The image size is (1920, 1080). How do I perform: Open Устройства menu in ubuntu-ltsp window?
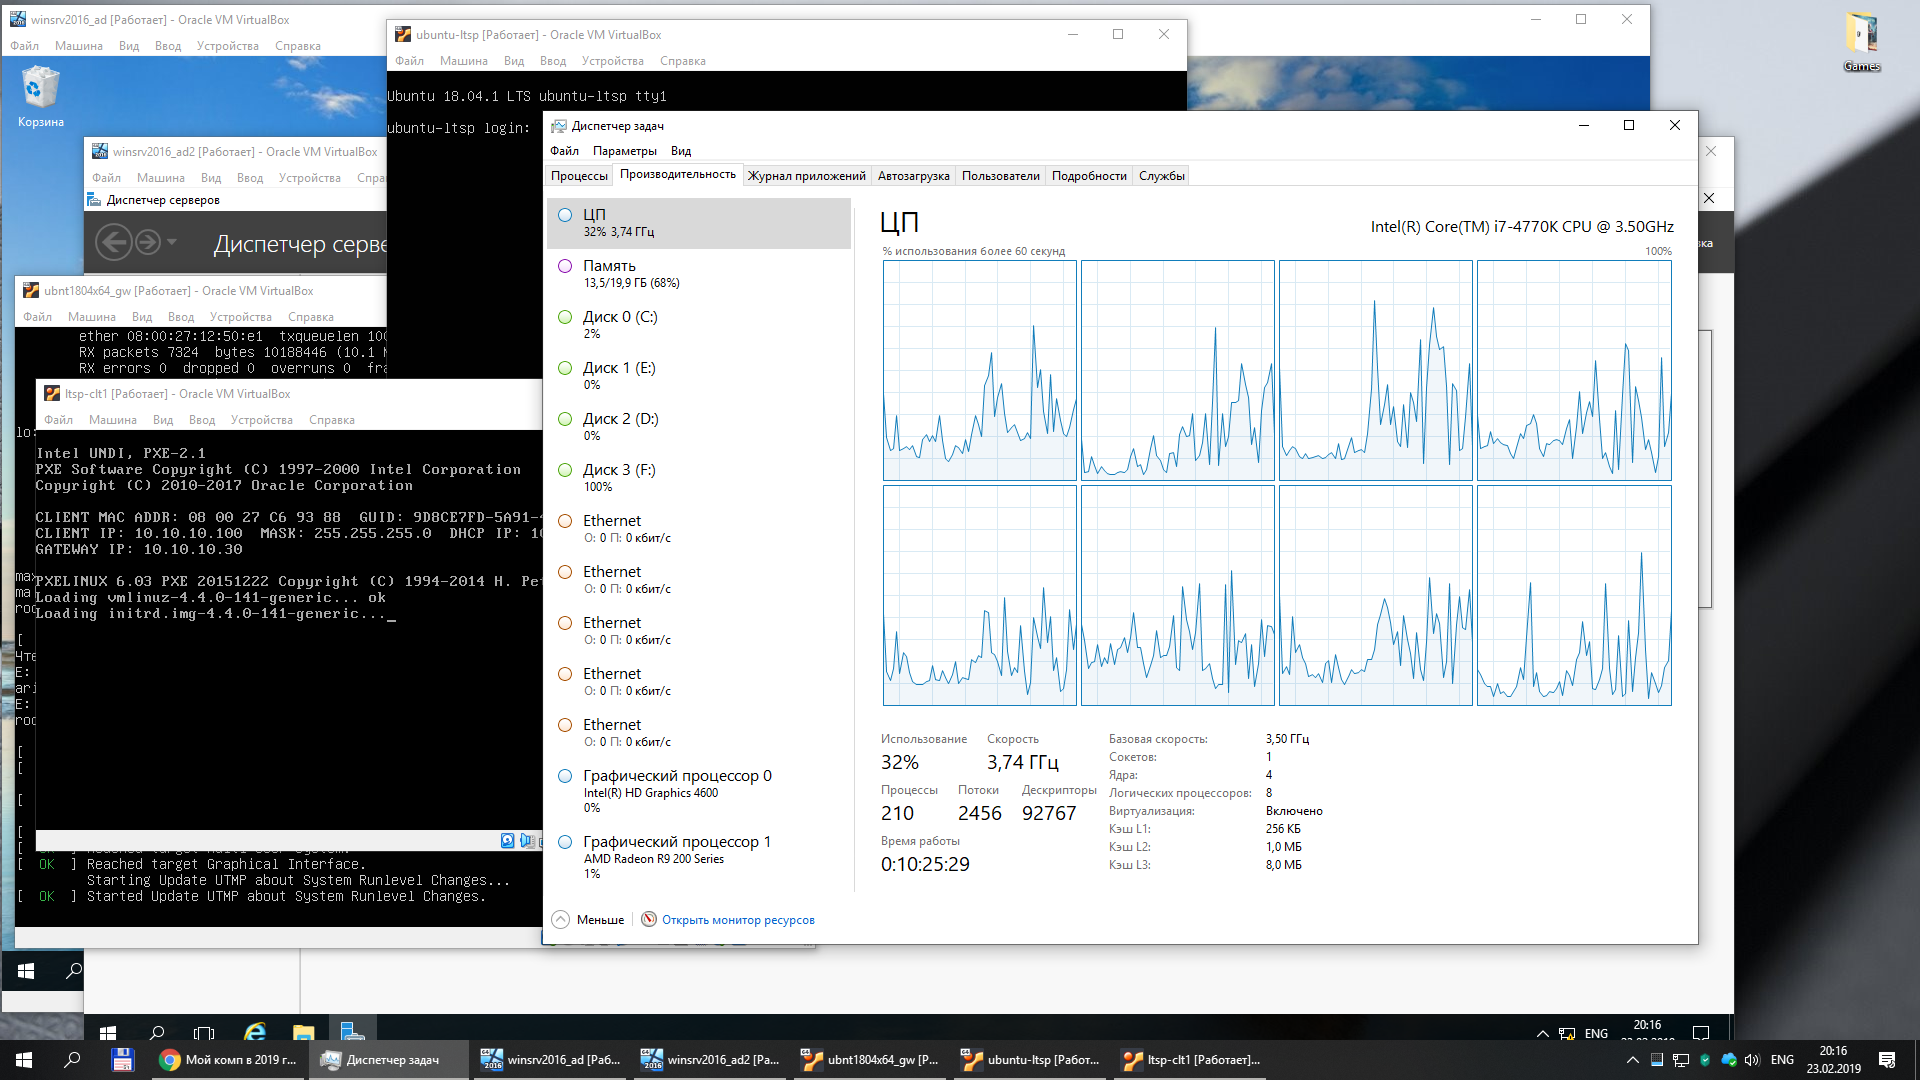613,61
